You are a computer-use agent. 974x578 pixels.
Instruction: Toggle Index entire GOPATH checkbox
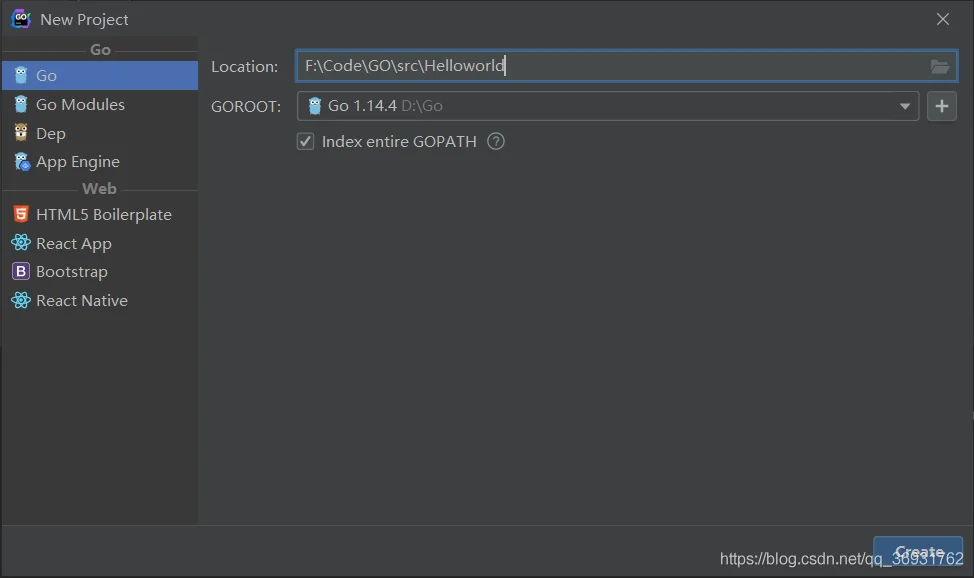(x=305, y=142)
